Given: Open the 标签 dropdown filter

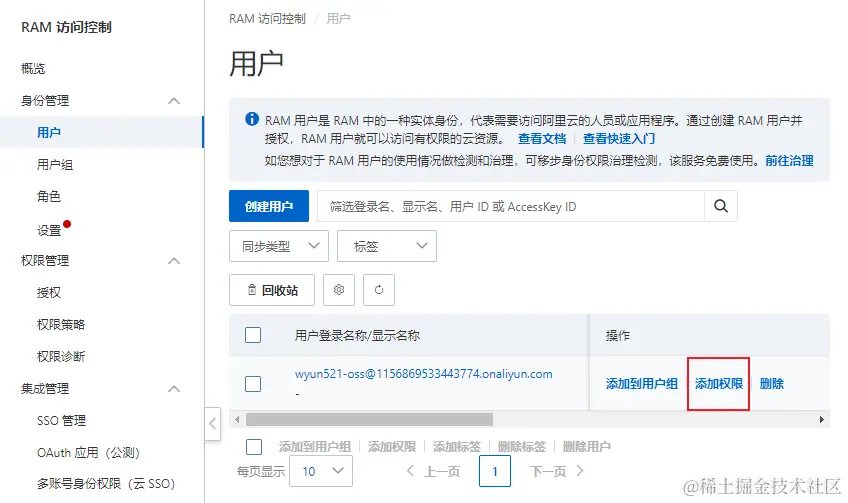Looking at the screenshot, I should tap(387, 246).
